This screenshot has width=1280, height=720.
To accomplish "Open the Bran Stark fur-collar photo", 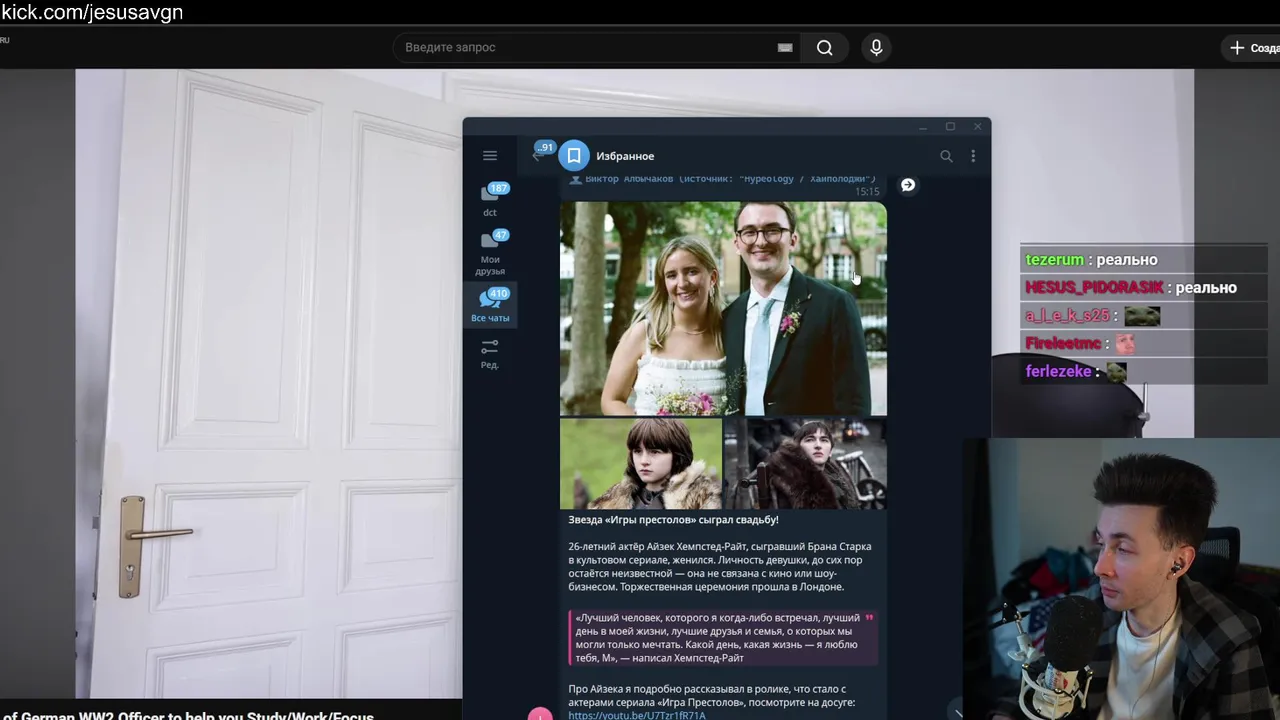I will point(641,464).
